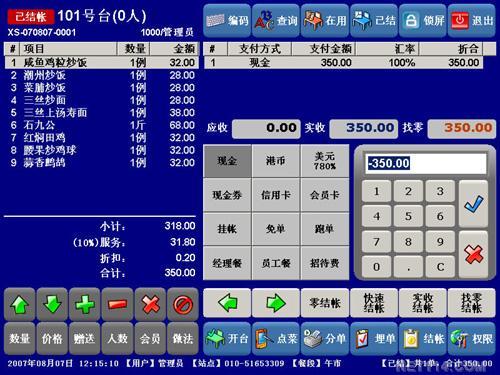Image resolution: width=500 pixels, height=375 pixels.
Task: Click the -350.00 amount input field
Action: [x=426, y=163]
